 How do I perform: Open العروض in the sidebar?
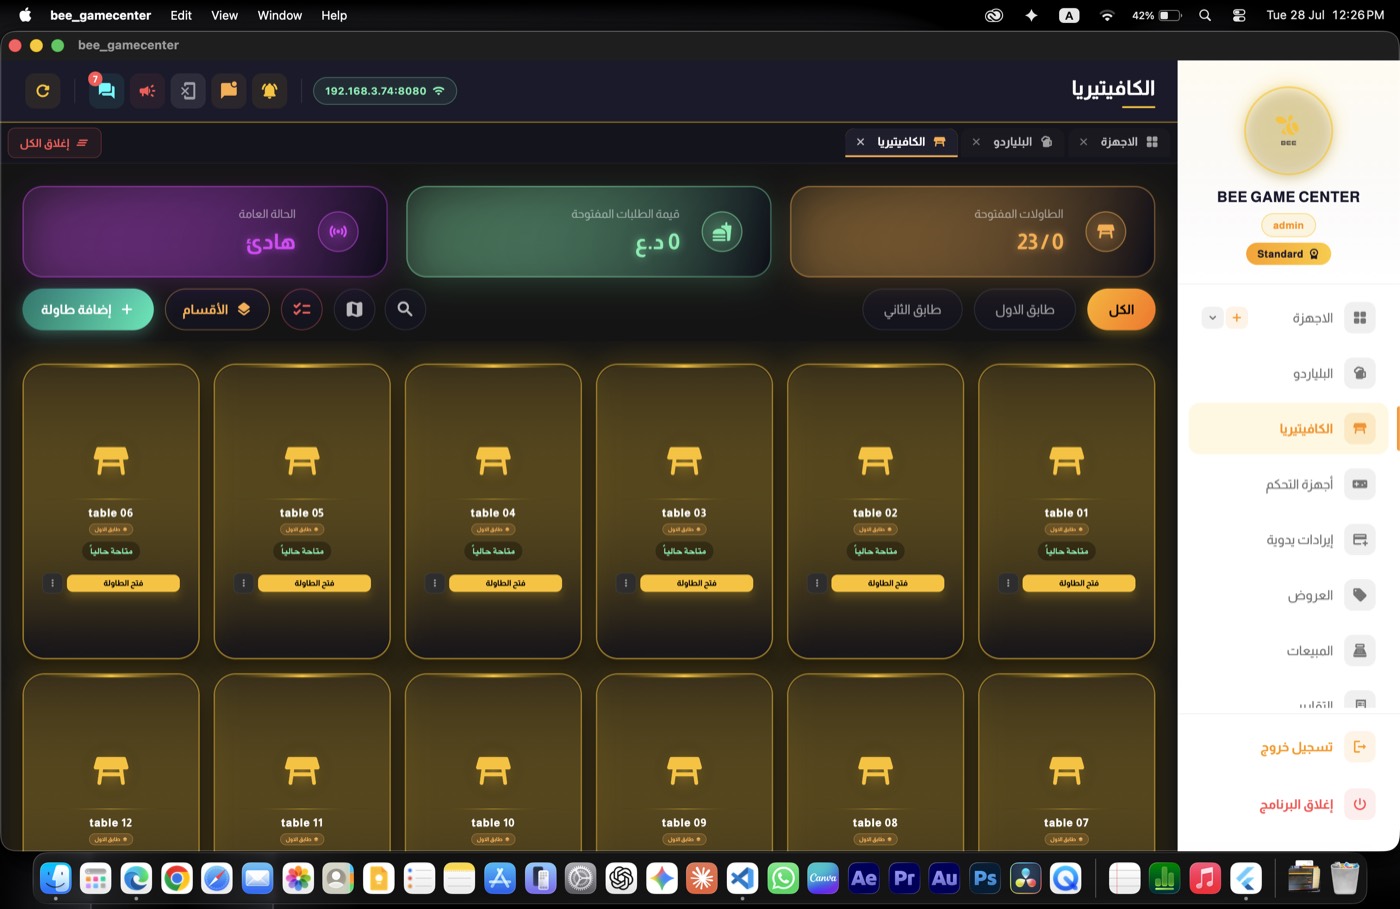pyautogui.click(x=1288, y=595)
